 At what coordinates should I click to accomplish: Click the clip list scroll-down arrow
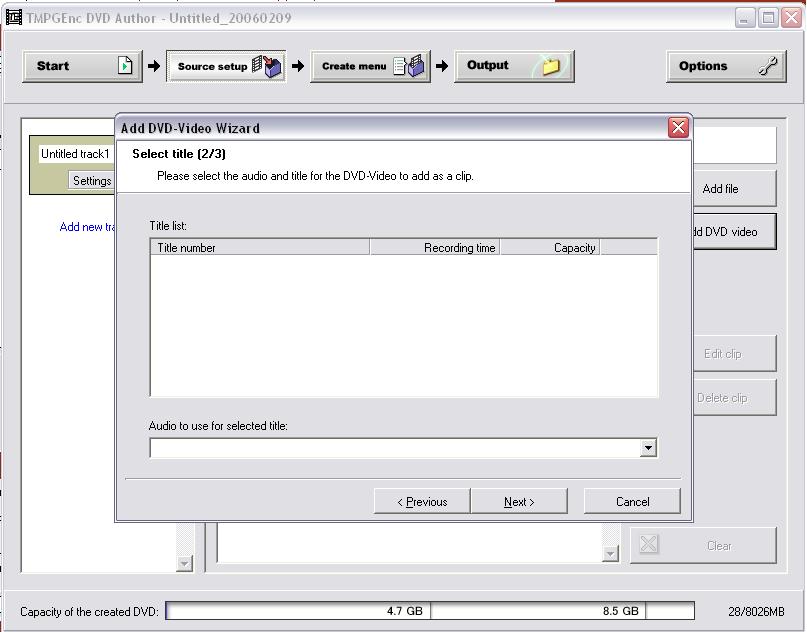610,554
